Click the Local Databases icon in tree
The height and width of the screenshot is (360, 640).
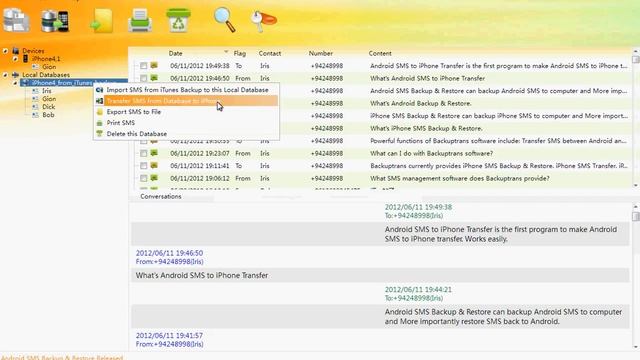(16, 75)
